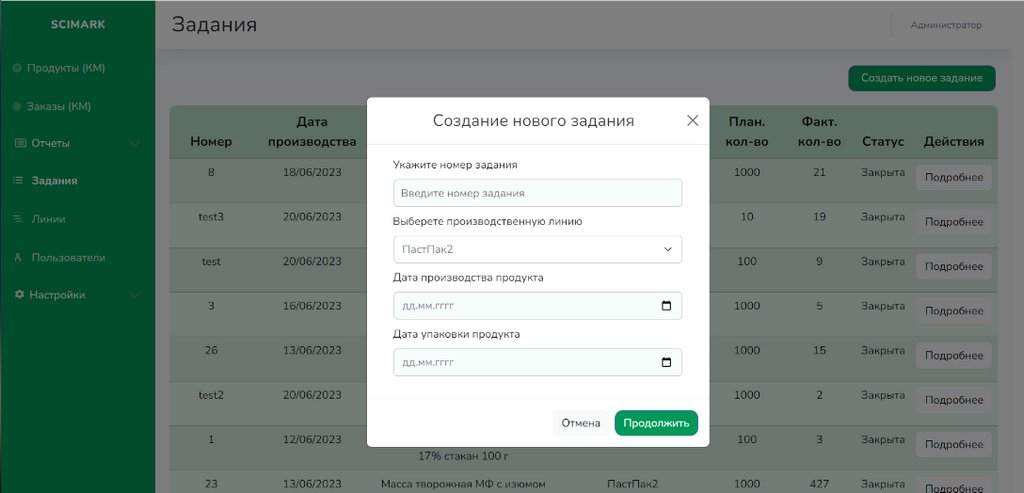Select Задания in the sidebar

coord(54,181)
